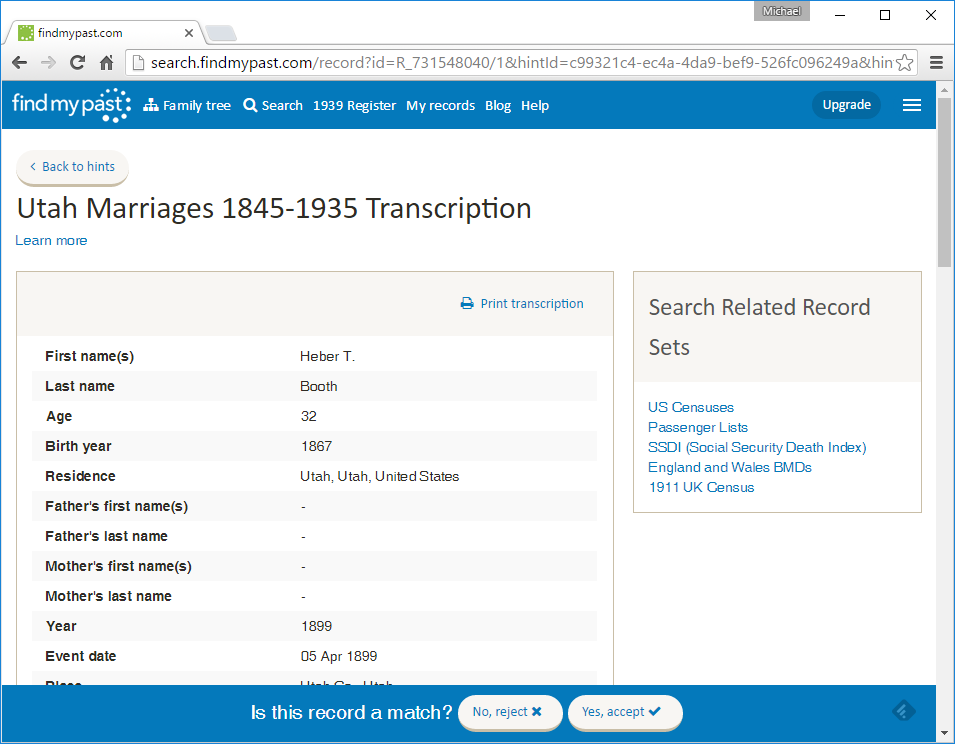Open a new browser tab
Viewport: 955px width, 744px height.
(x=220, y=33)
